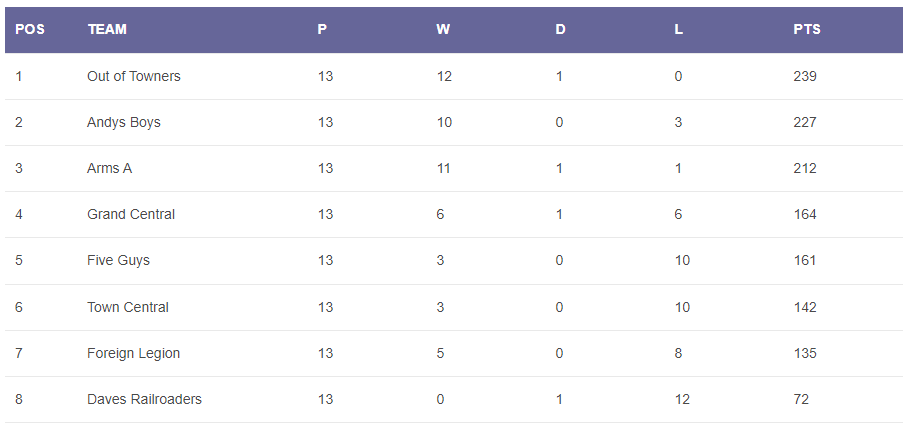Click position number 8 in table
The height and width of the screenshot is (427, 907).
coord(19,399)
